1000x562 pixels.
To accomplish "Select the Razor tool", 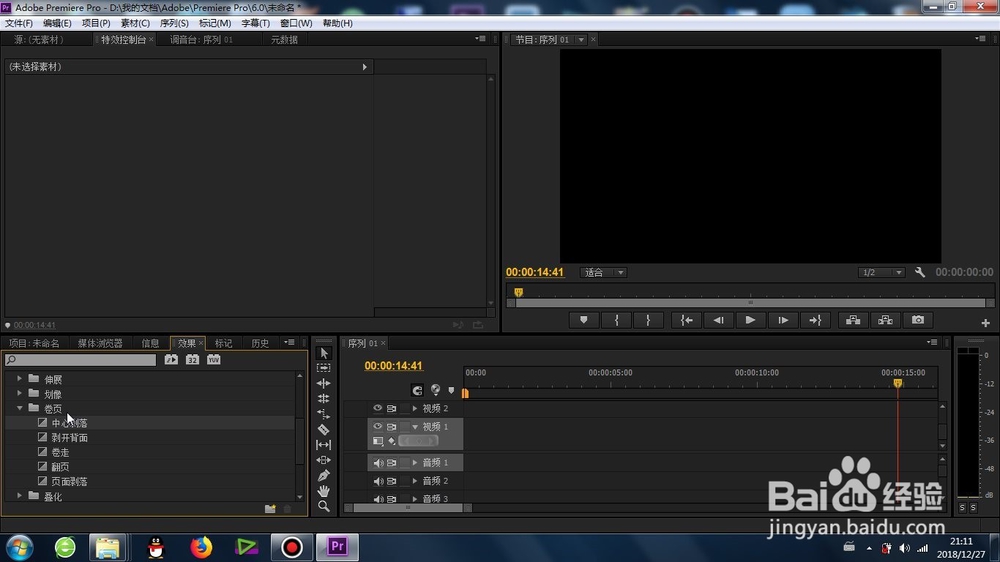I will (324, 429).
